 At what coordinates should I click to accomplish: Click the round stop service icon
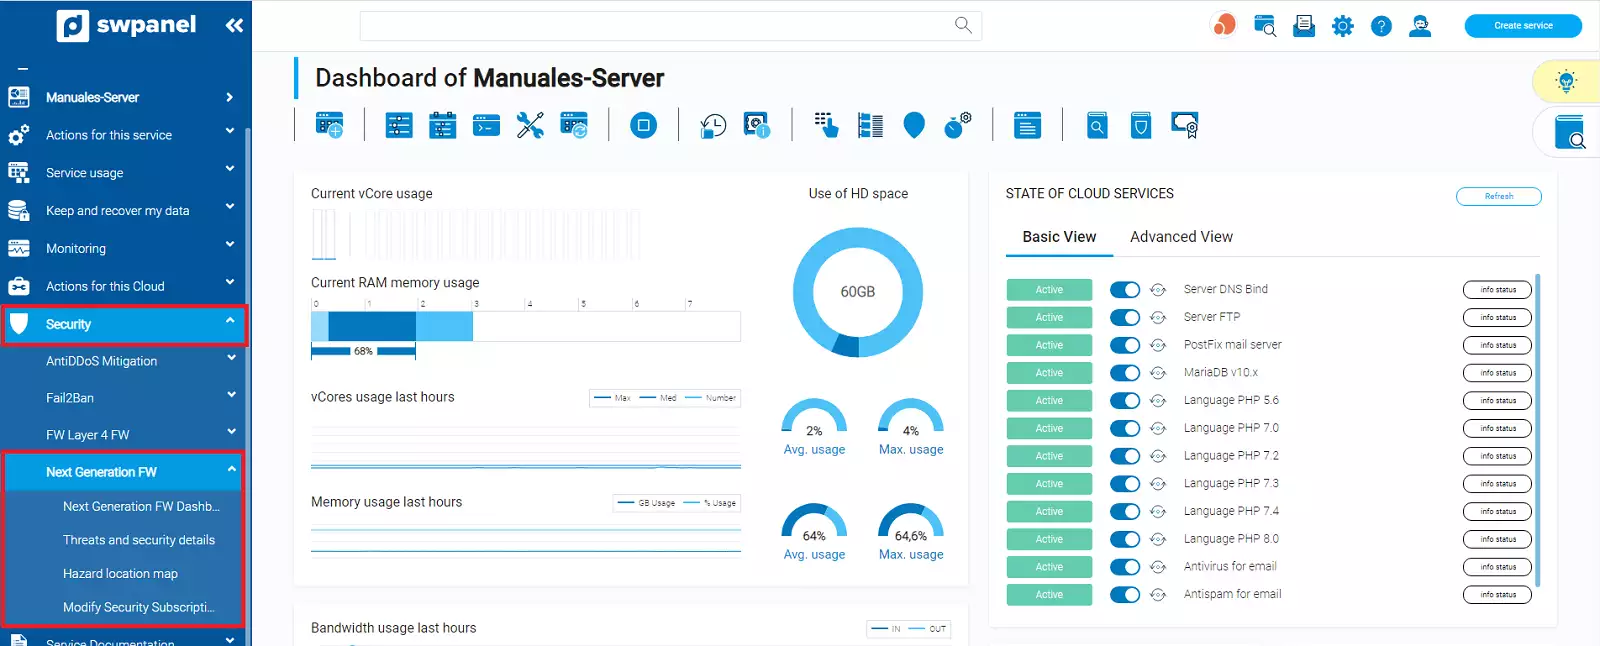coord(643,125)
